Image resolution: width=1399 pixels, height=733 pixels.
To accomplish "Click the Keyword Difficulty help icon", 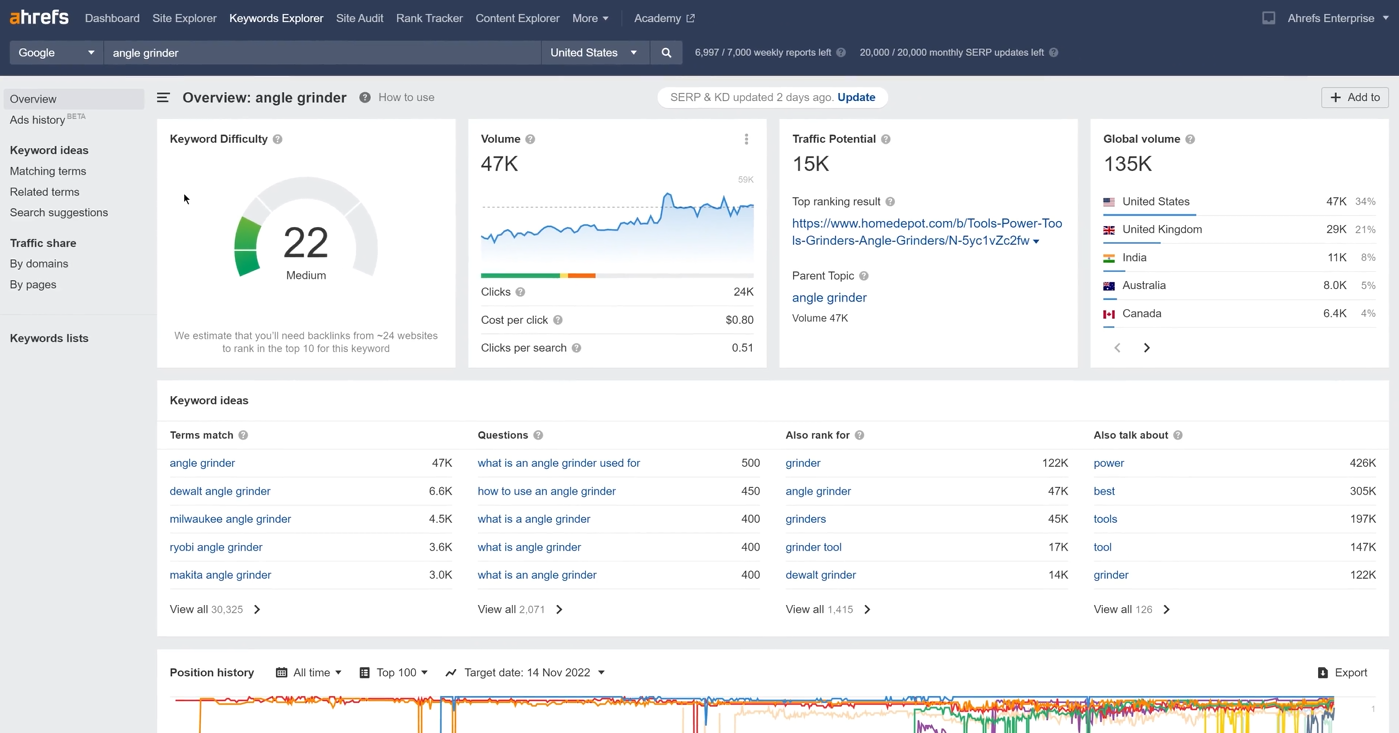I will pyautogui.click(x=278, y=140).
